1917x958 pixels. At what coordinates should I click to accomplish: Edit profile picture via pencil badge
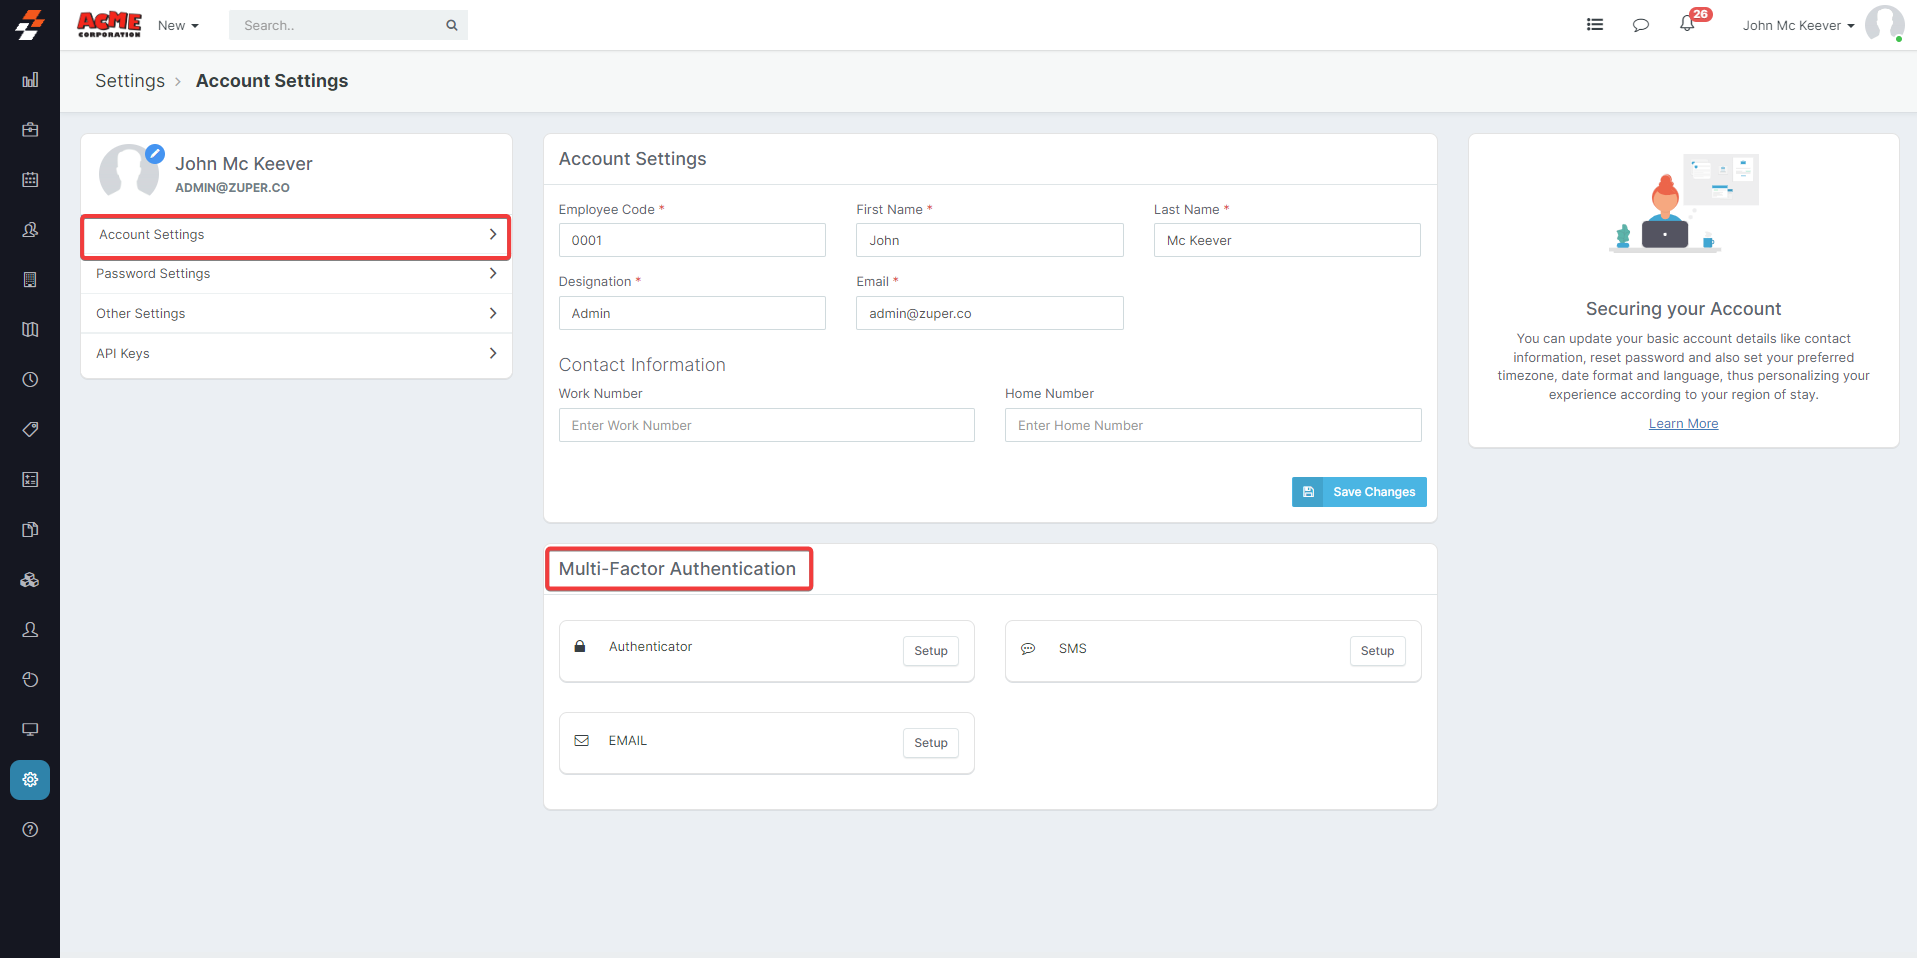(155, 154)
